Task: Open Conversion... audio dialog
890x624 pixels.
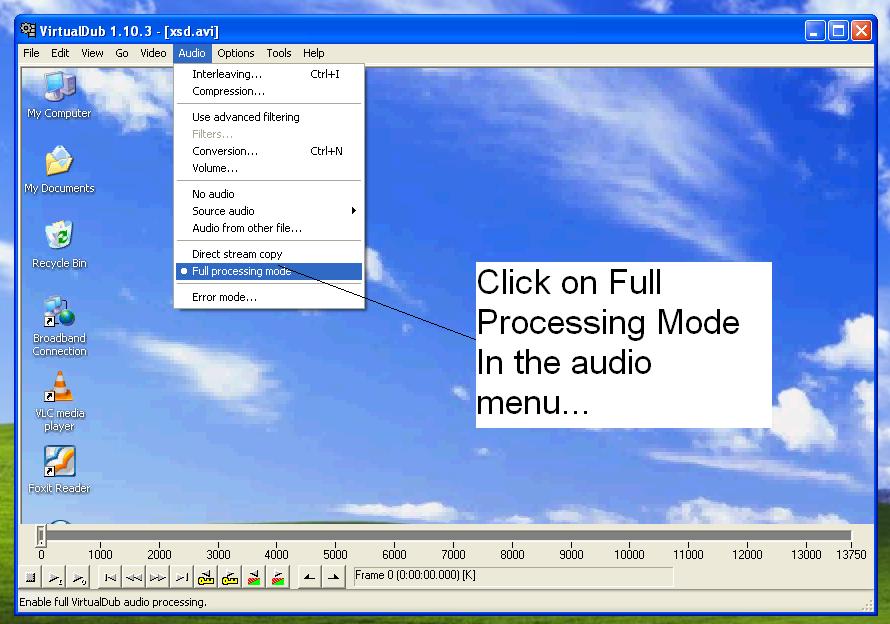Action: pyautogui.click(x=269, y=151)
